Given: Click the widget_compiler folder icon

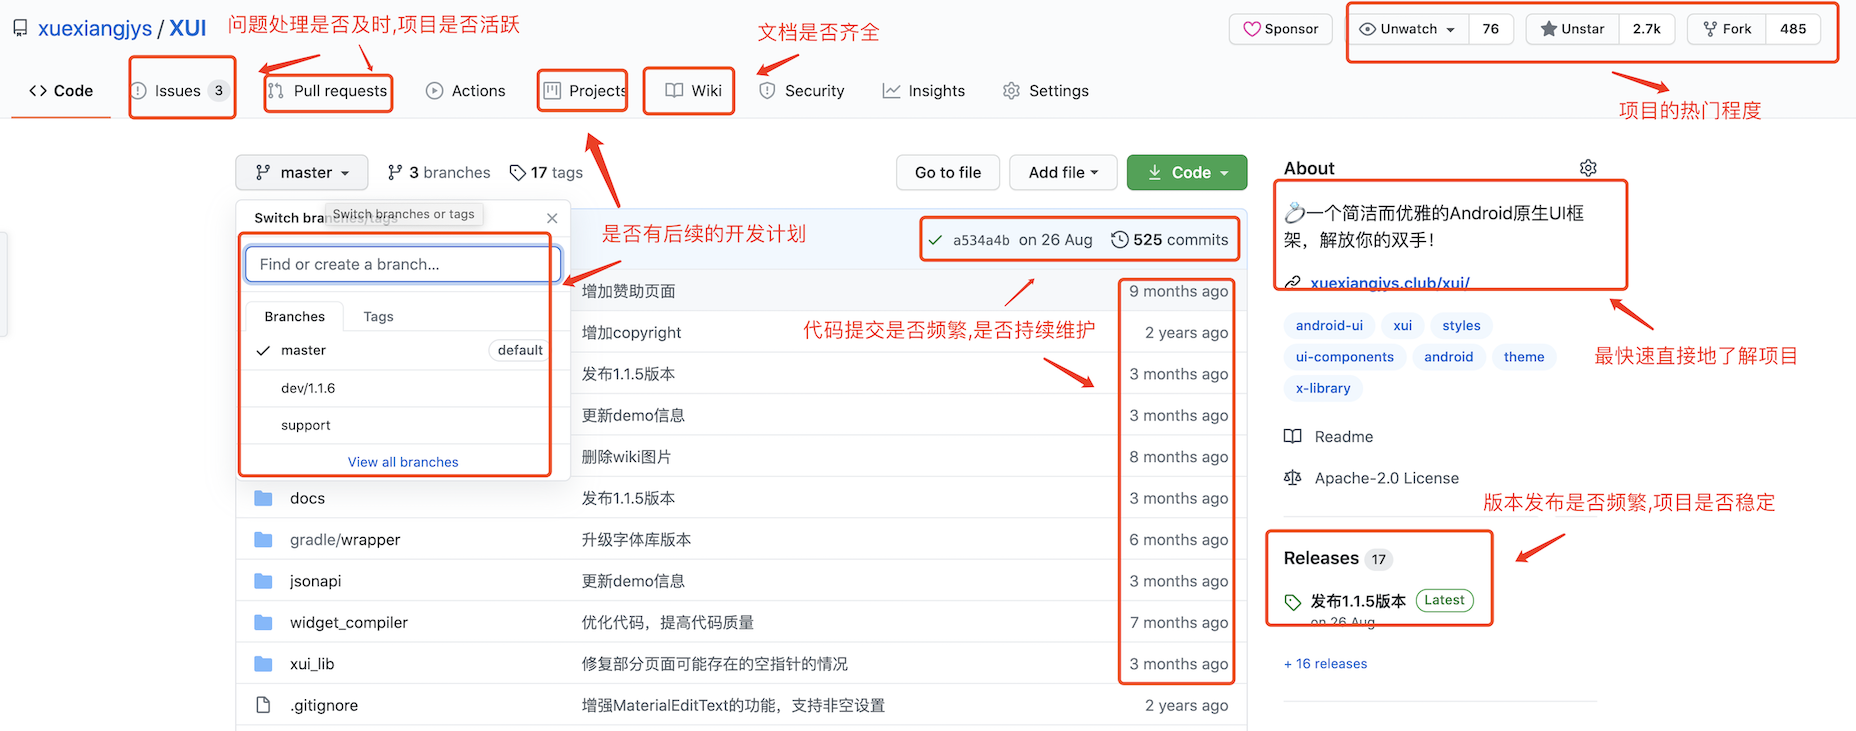Looking at the screenshot, I should click(x=264, y=622).
